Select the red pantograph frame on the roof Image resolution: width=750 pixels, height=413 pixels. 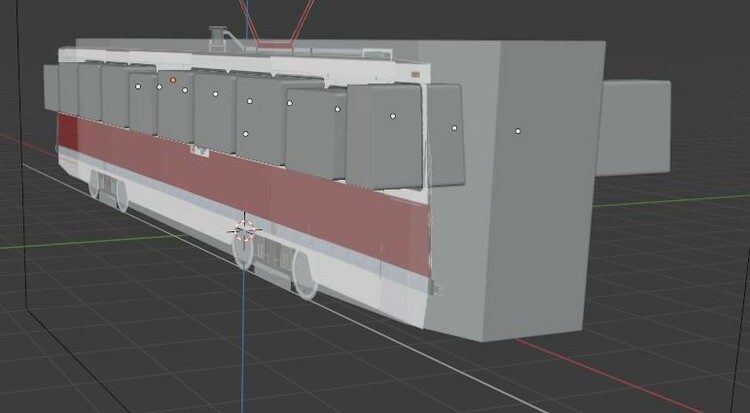click(x=276, y=24)
